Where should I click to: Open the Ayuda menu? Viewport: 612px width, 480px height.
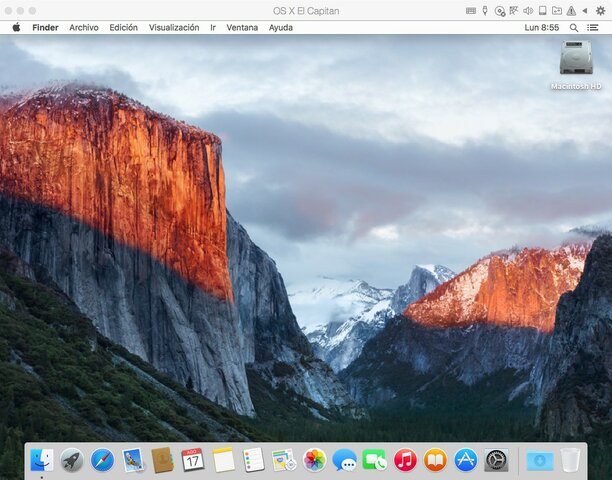(281, 28)
